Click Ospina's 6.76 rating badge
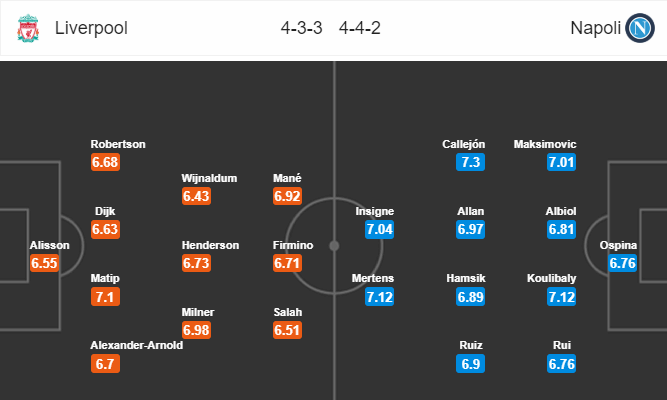 click(623, 263)
